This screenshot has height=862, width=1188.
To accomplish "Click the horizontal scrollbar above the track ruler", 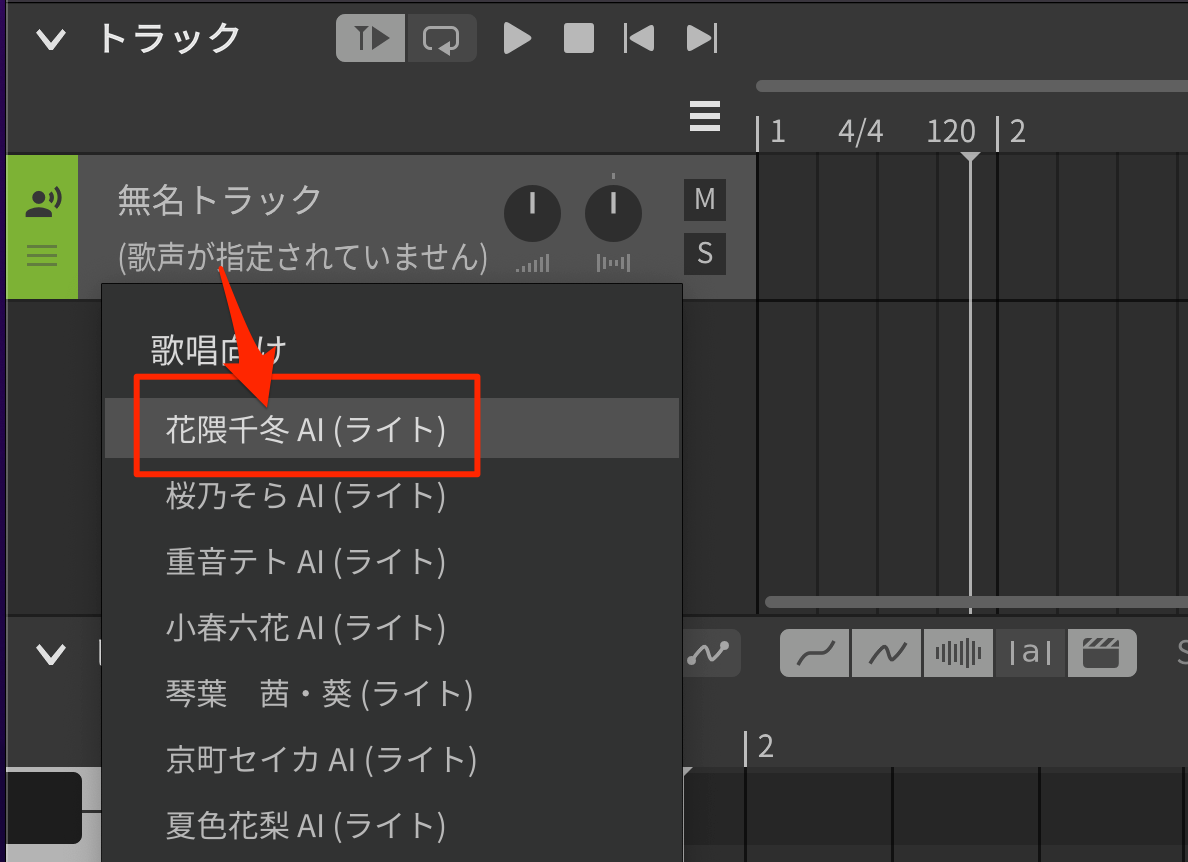I will (972, 86).
